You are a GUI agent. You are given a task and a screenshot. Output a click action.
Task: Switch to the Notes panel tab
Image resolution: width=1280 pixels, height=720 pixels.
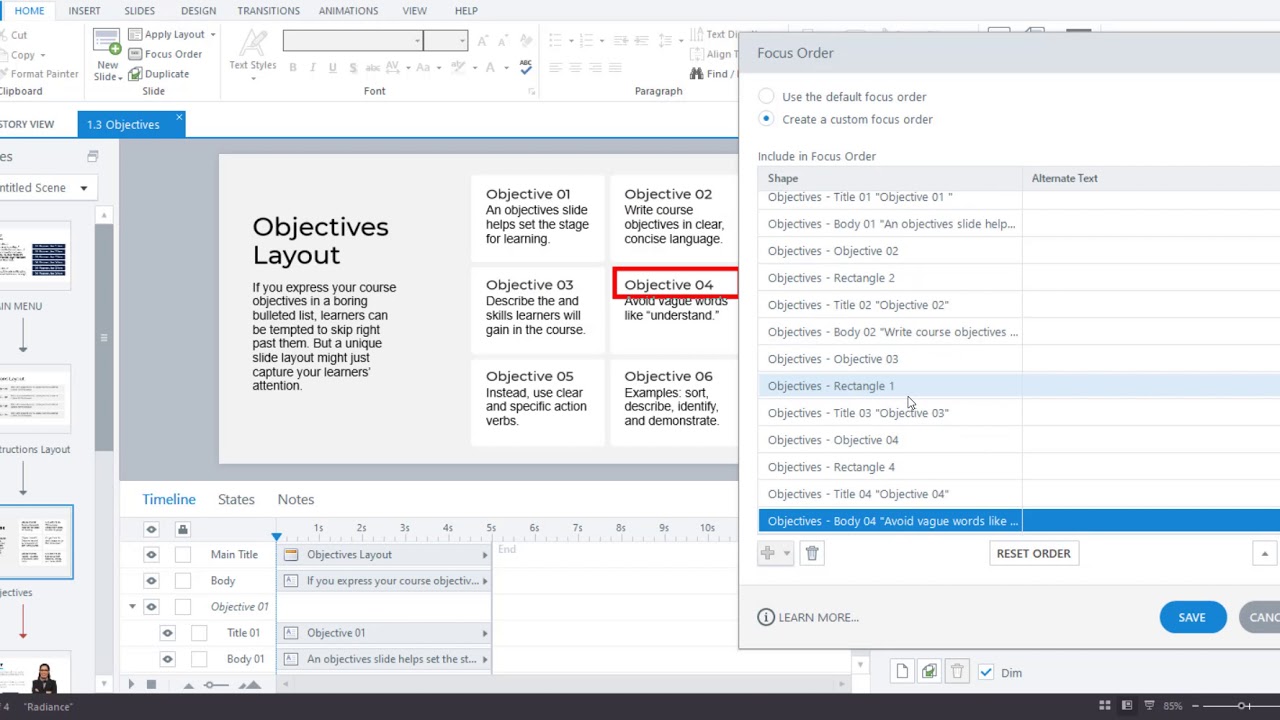[296, 499]
